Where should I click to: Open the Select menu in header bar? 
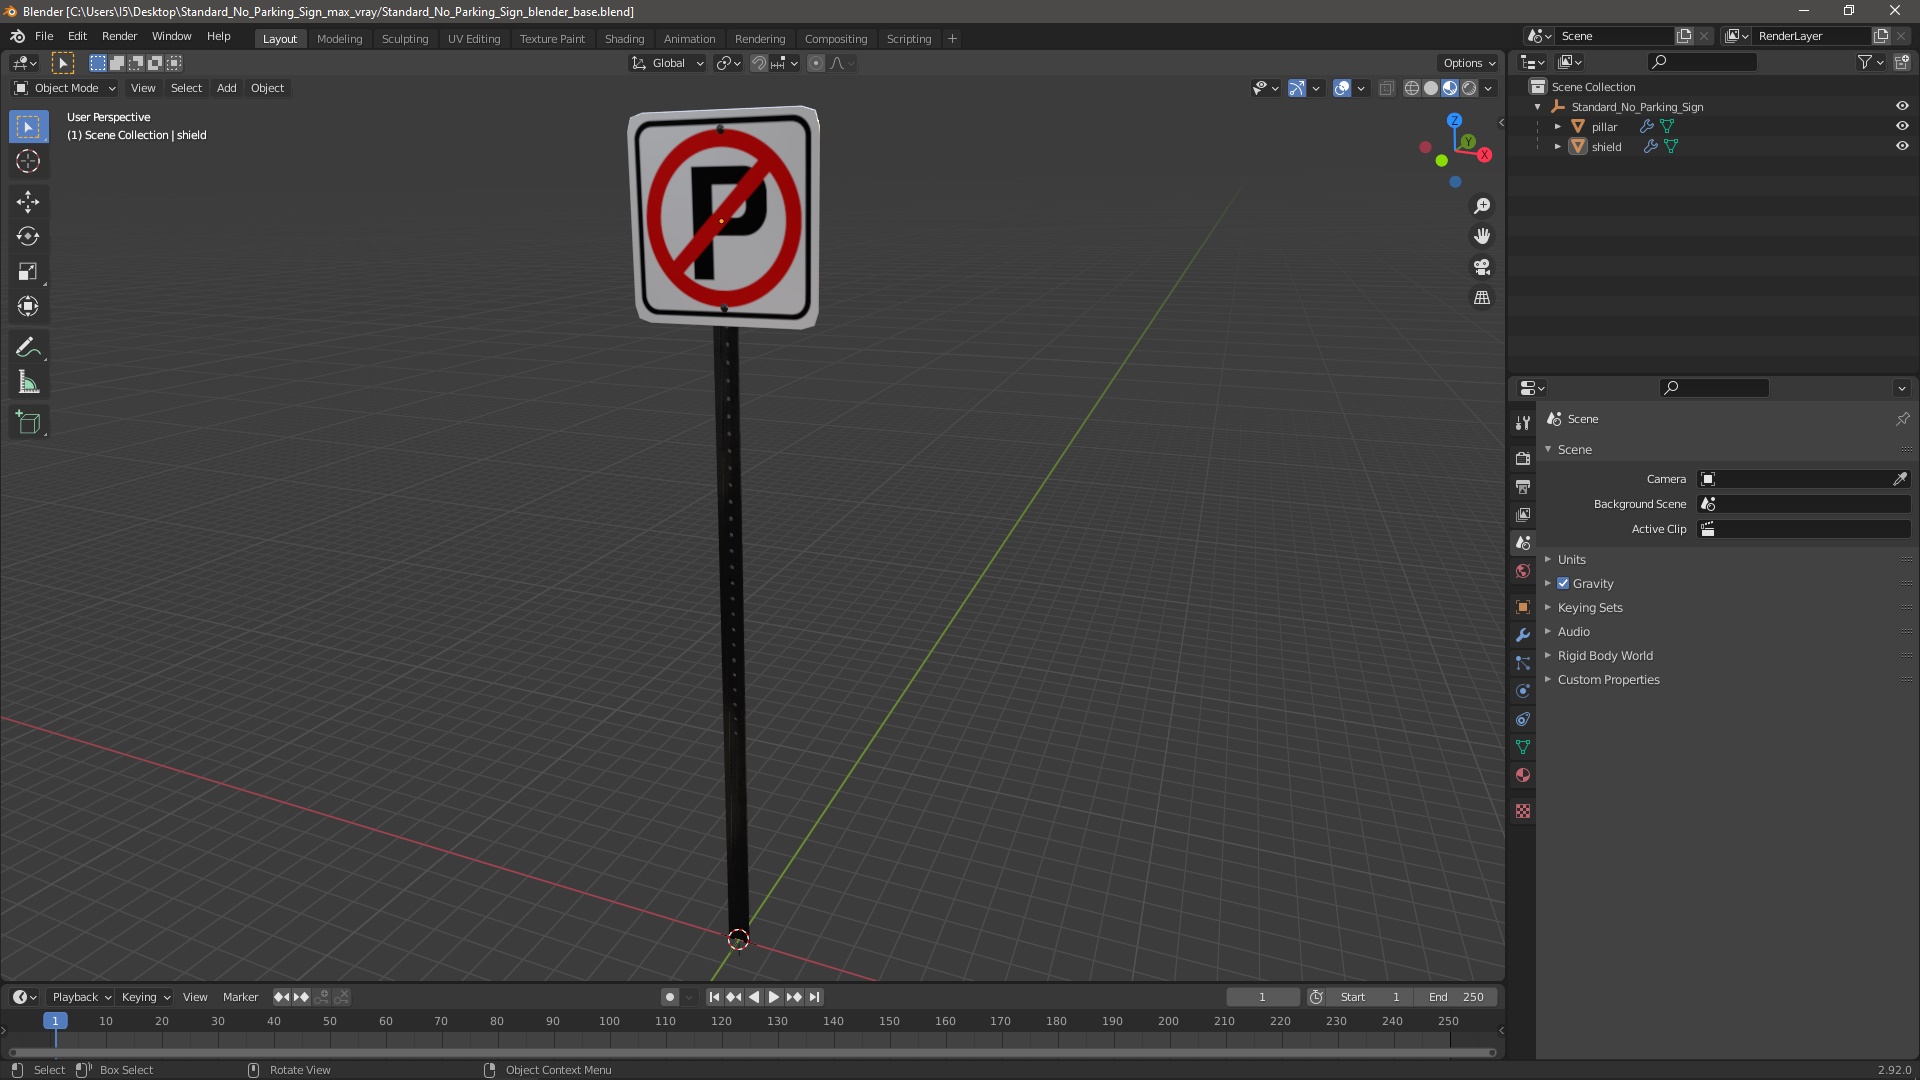[186, 87]
